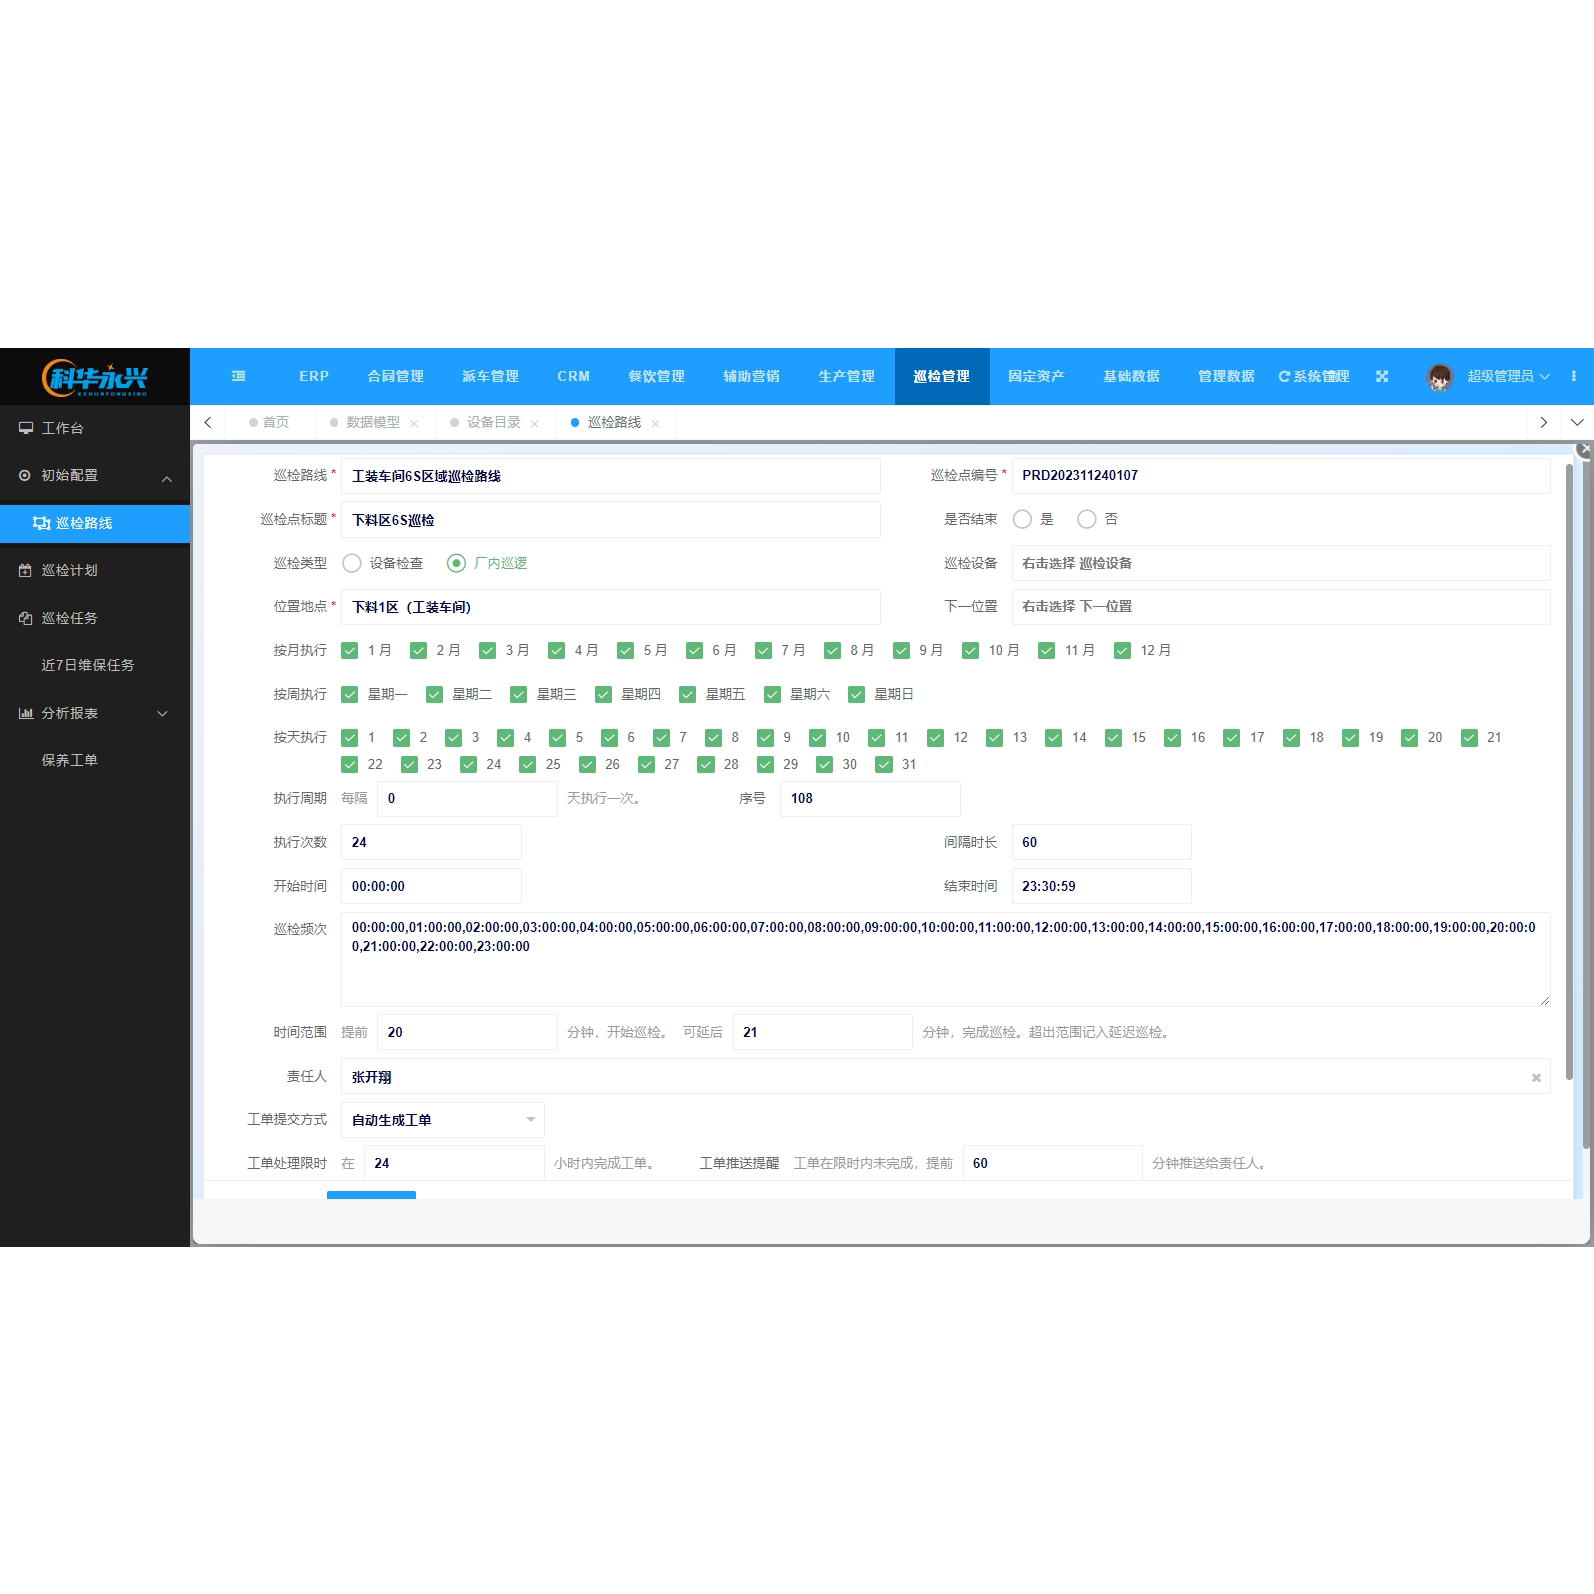Expand the 分析报表 sidebar menu
Image resolution: width=1594 pixels, height=1594 pixels.
click(x=95, y=713)
